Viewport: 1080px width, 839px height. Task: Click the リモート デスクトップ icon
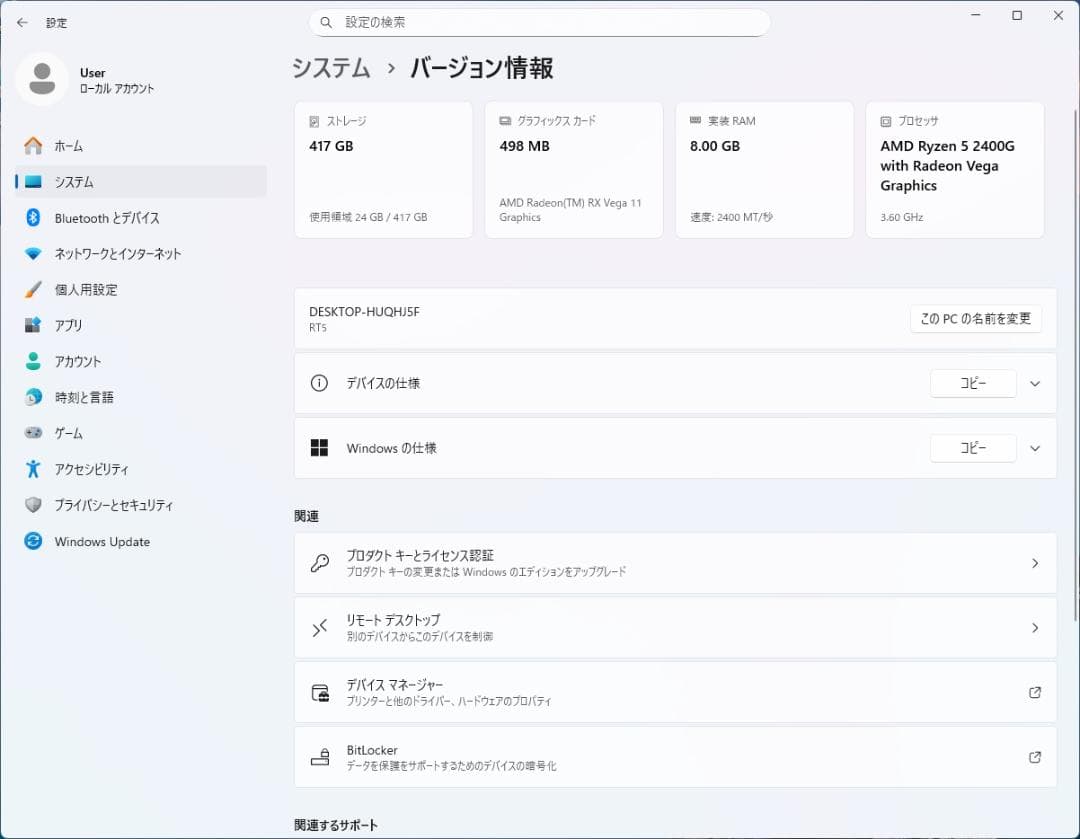[x=320, y=628]
